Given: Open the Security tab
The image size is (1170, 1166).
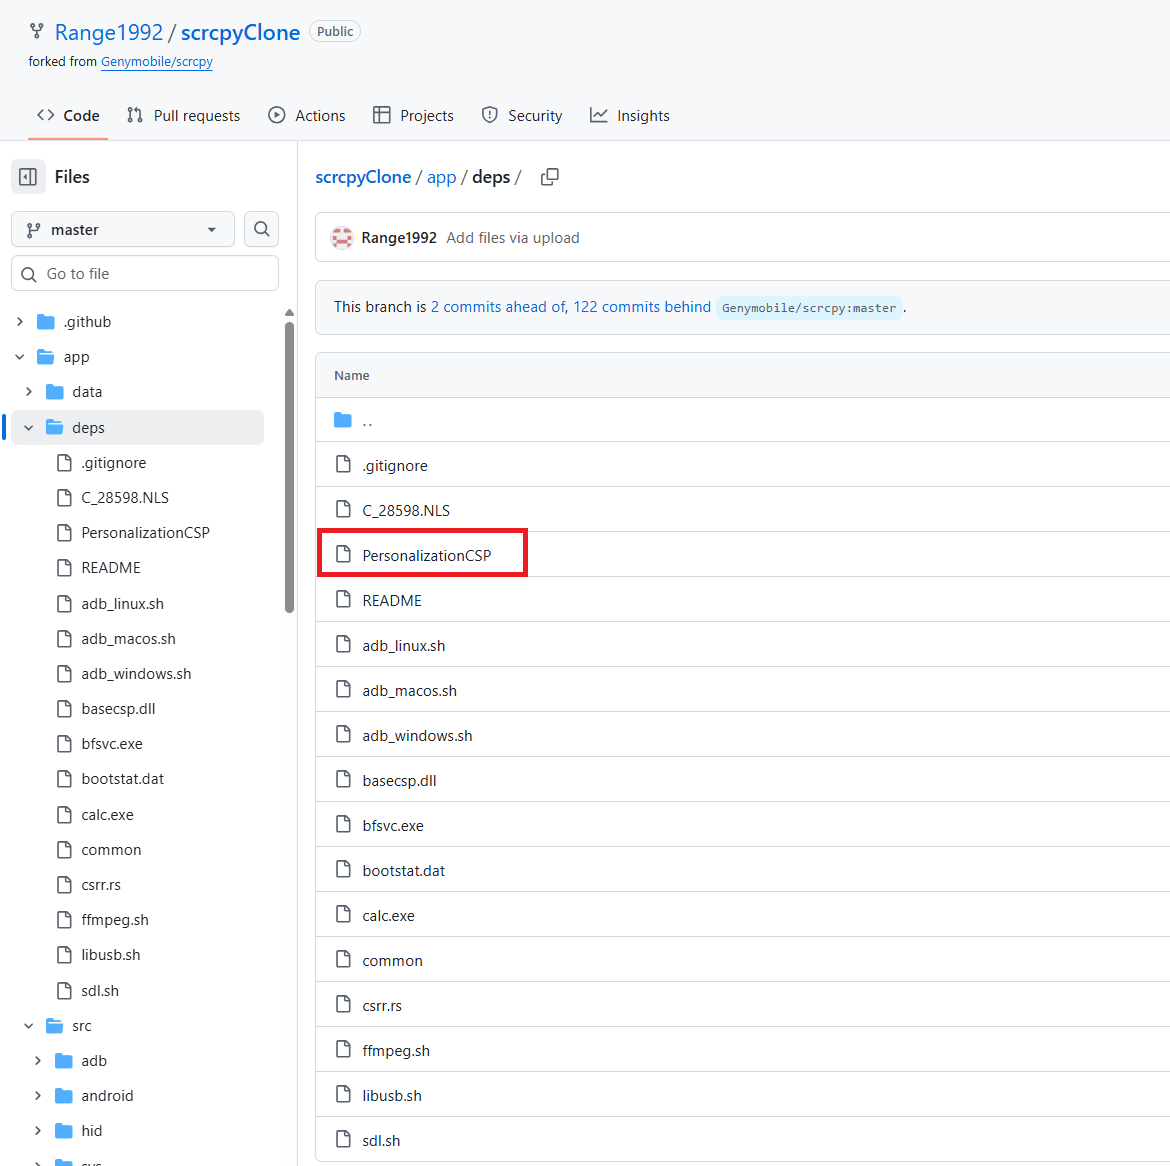Looking at the screenshot, I should coord(522,116).
